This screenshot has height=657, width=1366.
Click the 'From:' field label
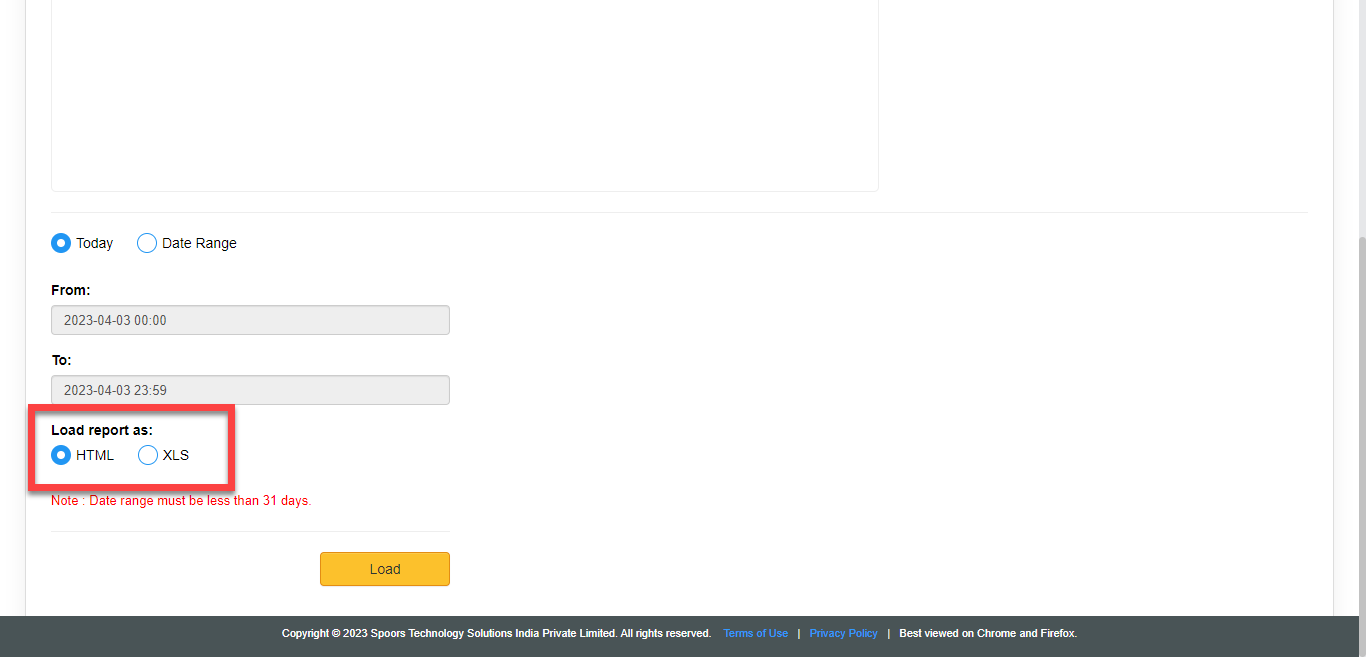tap(71, 290)
